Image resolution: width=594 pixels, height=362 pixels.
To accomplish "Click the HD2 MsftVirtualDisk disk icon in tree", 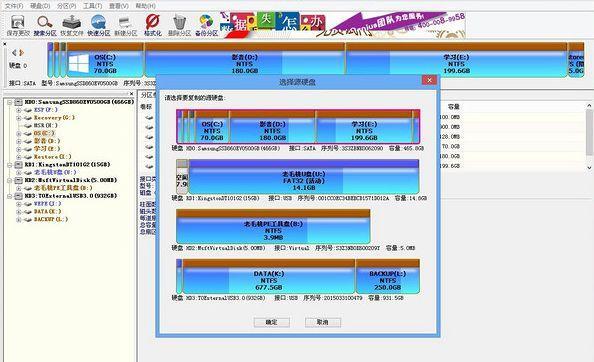I will (x=18, y=180).
